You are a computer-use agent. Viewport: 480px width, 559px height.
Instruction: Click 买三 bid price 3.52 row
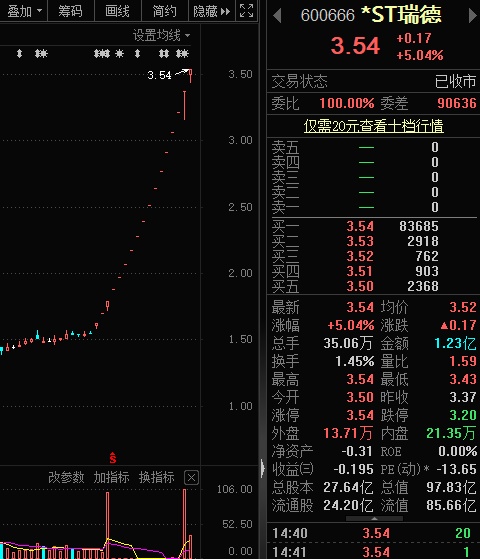click(x=373, y=256)
